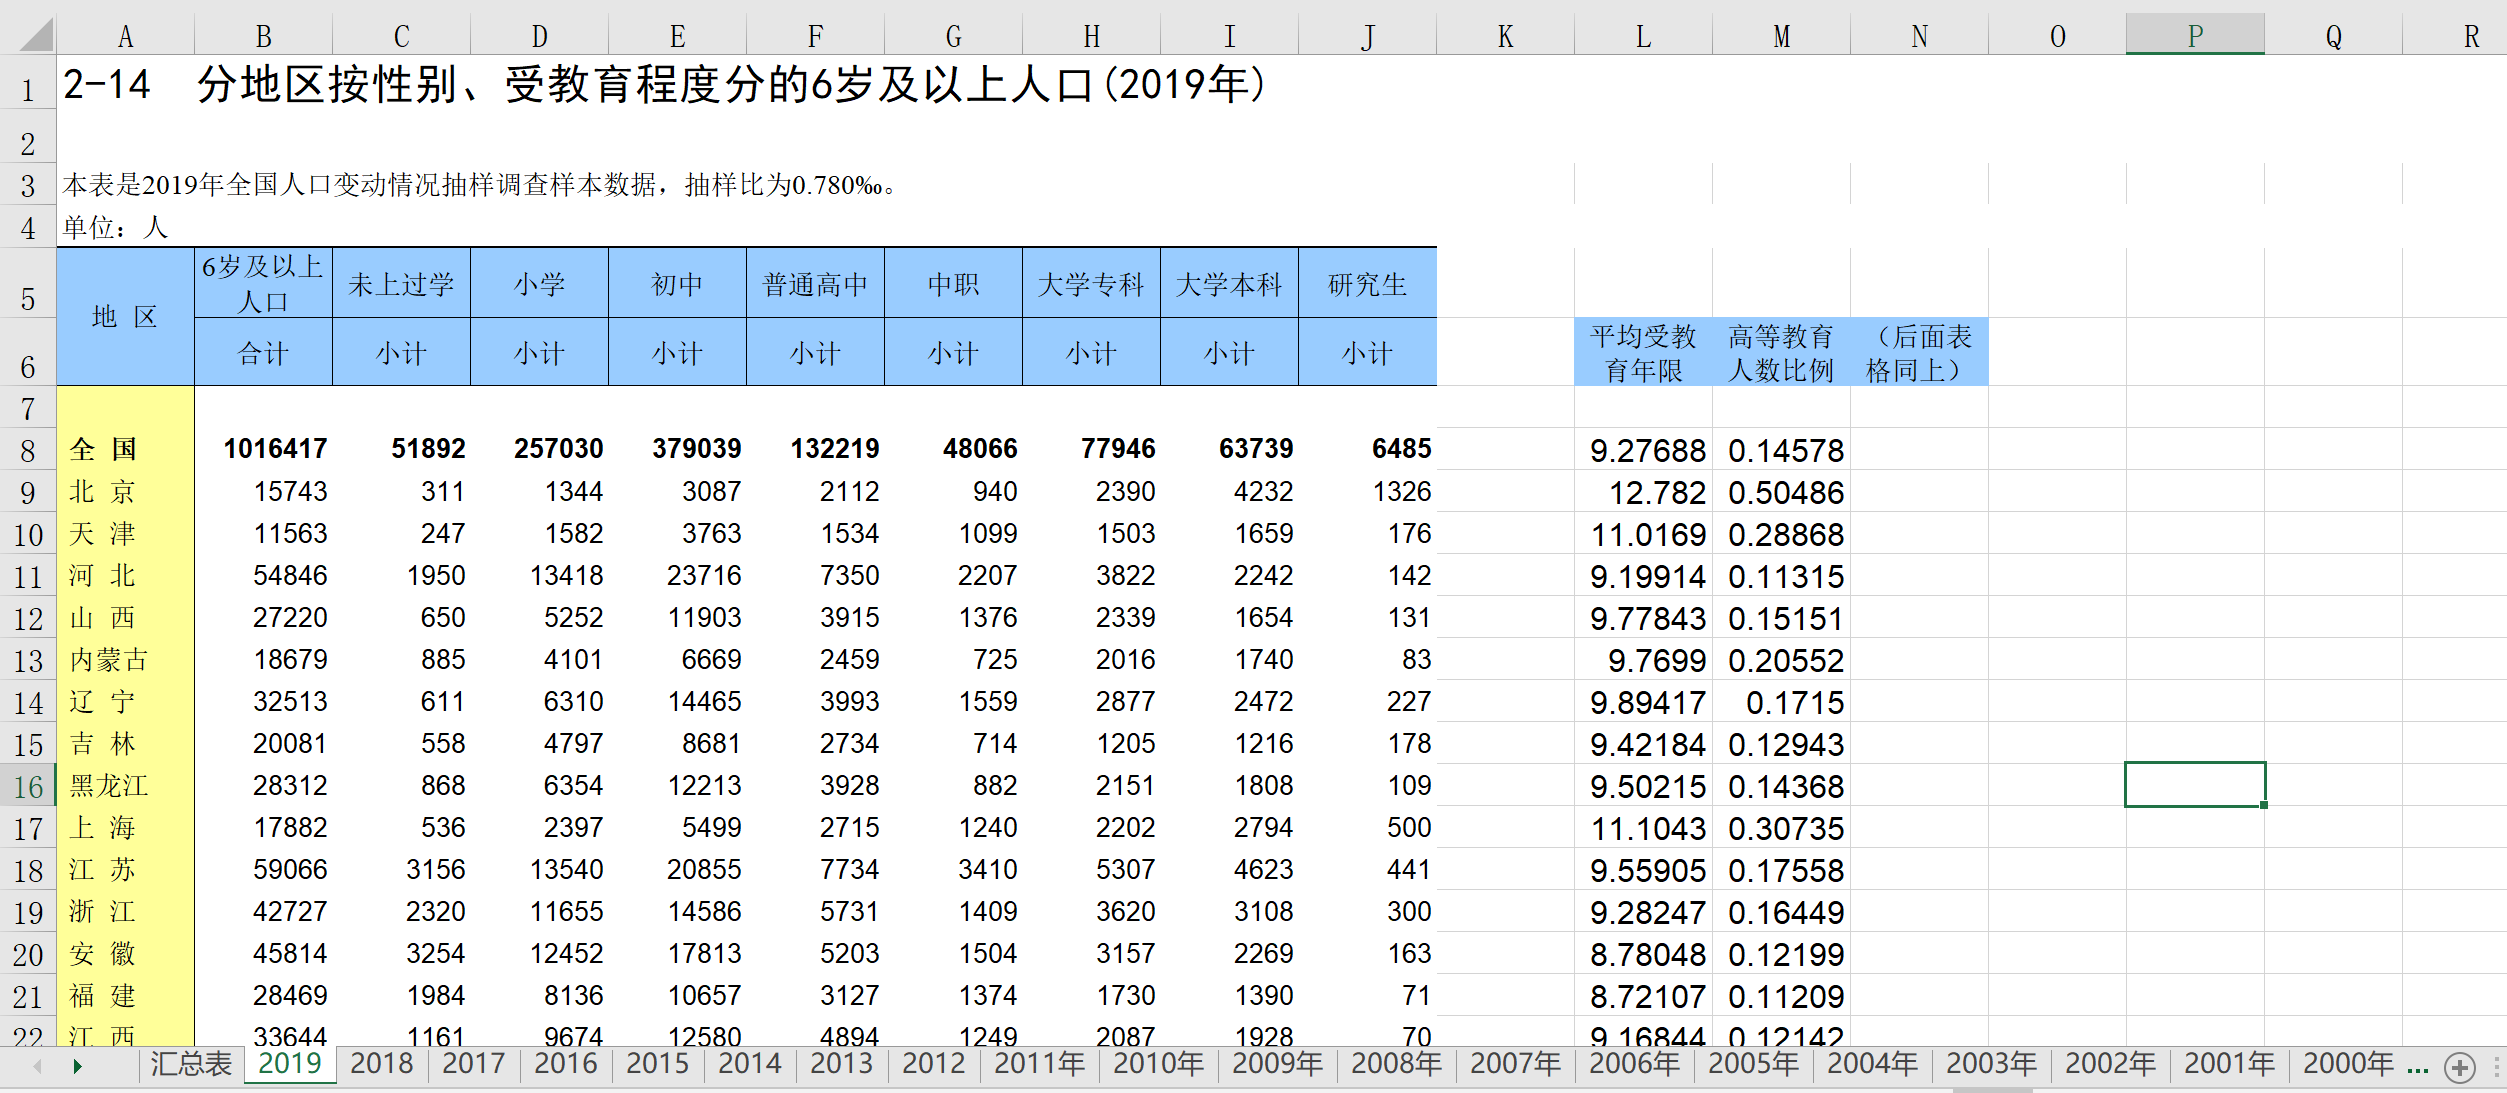Show more sheet tabs via ellipsis
The height and width of the screenshot is (1093, 2507).
click(x=2418, y=1067)
